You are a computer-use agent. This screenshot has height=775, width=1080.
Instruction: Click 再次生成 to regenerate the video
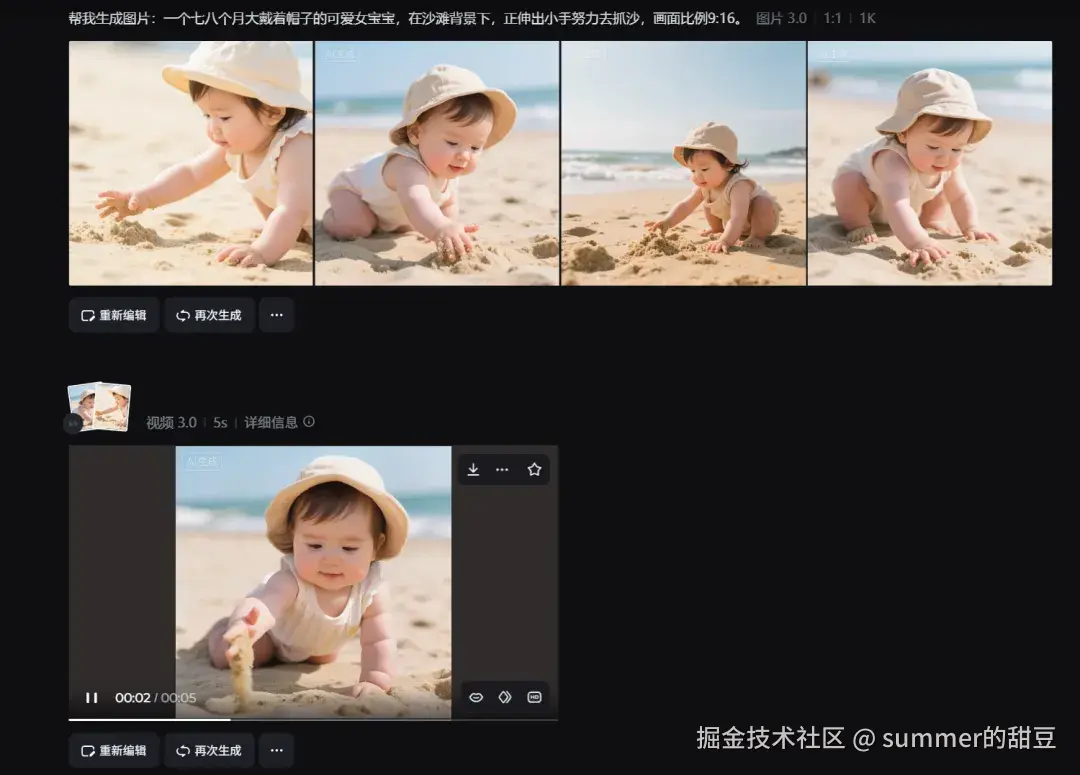[208, 750]
